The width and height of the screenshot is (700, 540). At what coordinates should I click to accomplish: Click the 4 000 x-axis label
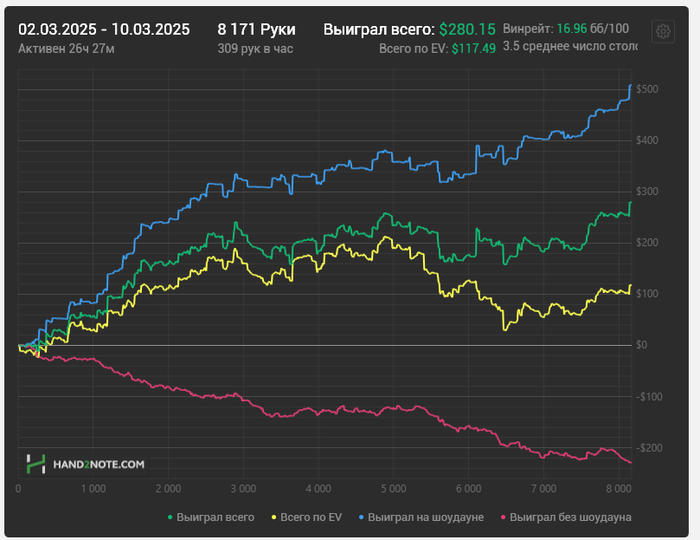(x=318, y=489)
